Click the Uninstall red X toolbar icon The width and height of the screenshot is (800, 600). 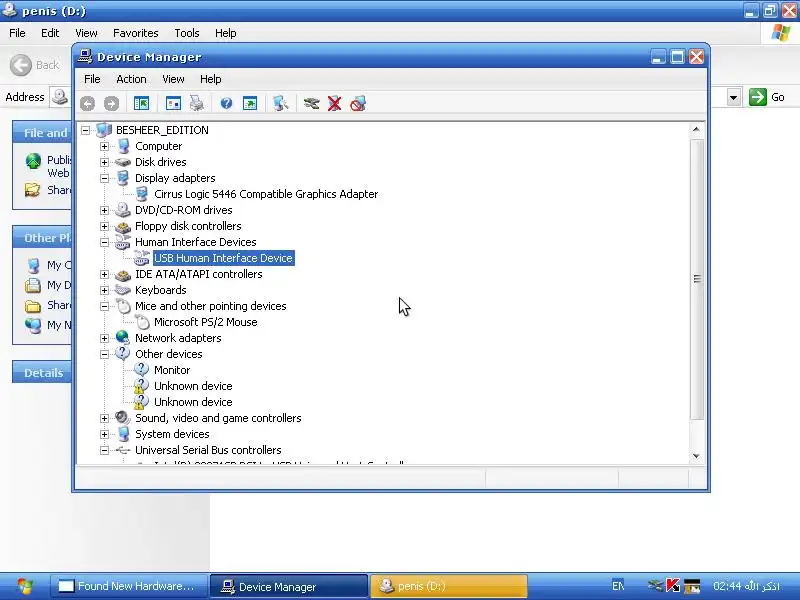click(x=335, y=104)
